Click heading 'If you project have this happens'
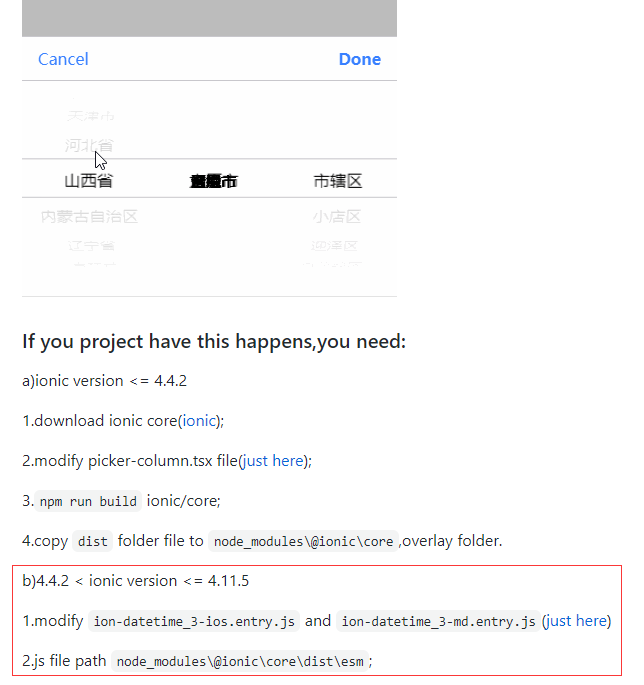Viewport: 644px width, 685px height. (x=214, y=342)
